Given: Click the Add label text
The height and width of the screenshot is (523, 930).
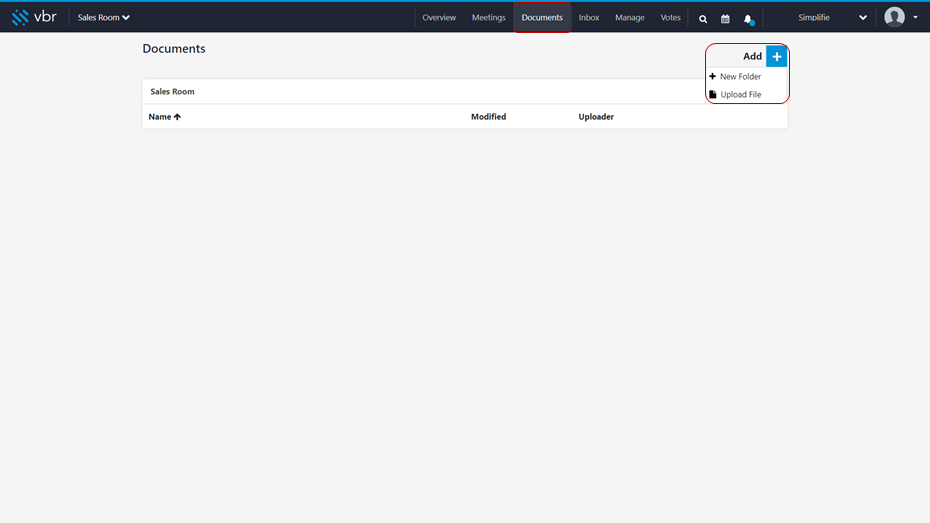Looking at the screenshot, I should (x=752, y=56).
